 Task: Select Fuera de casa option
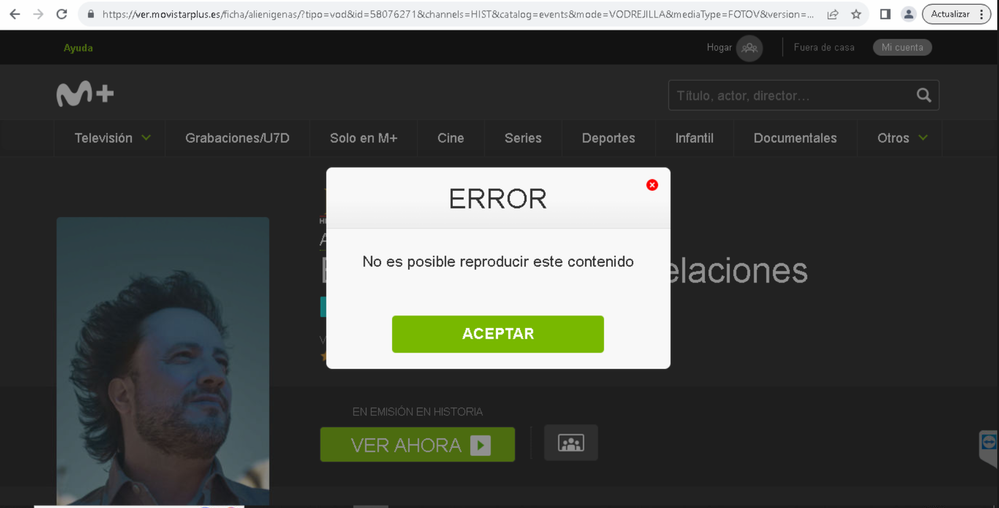[x=824, y=47]
